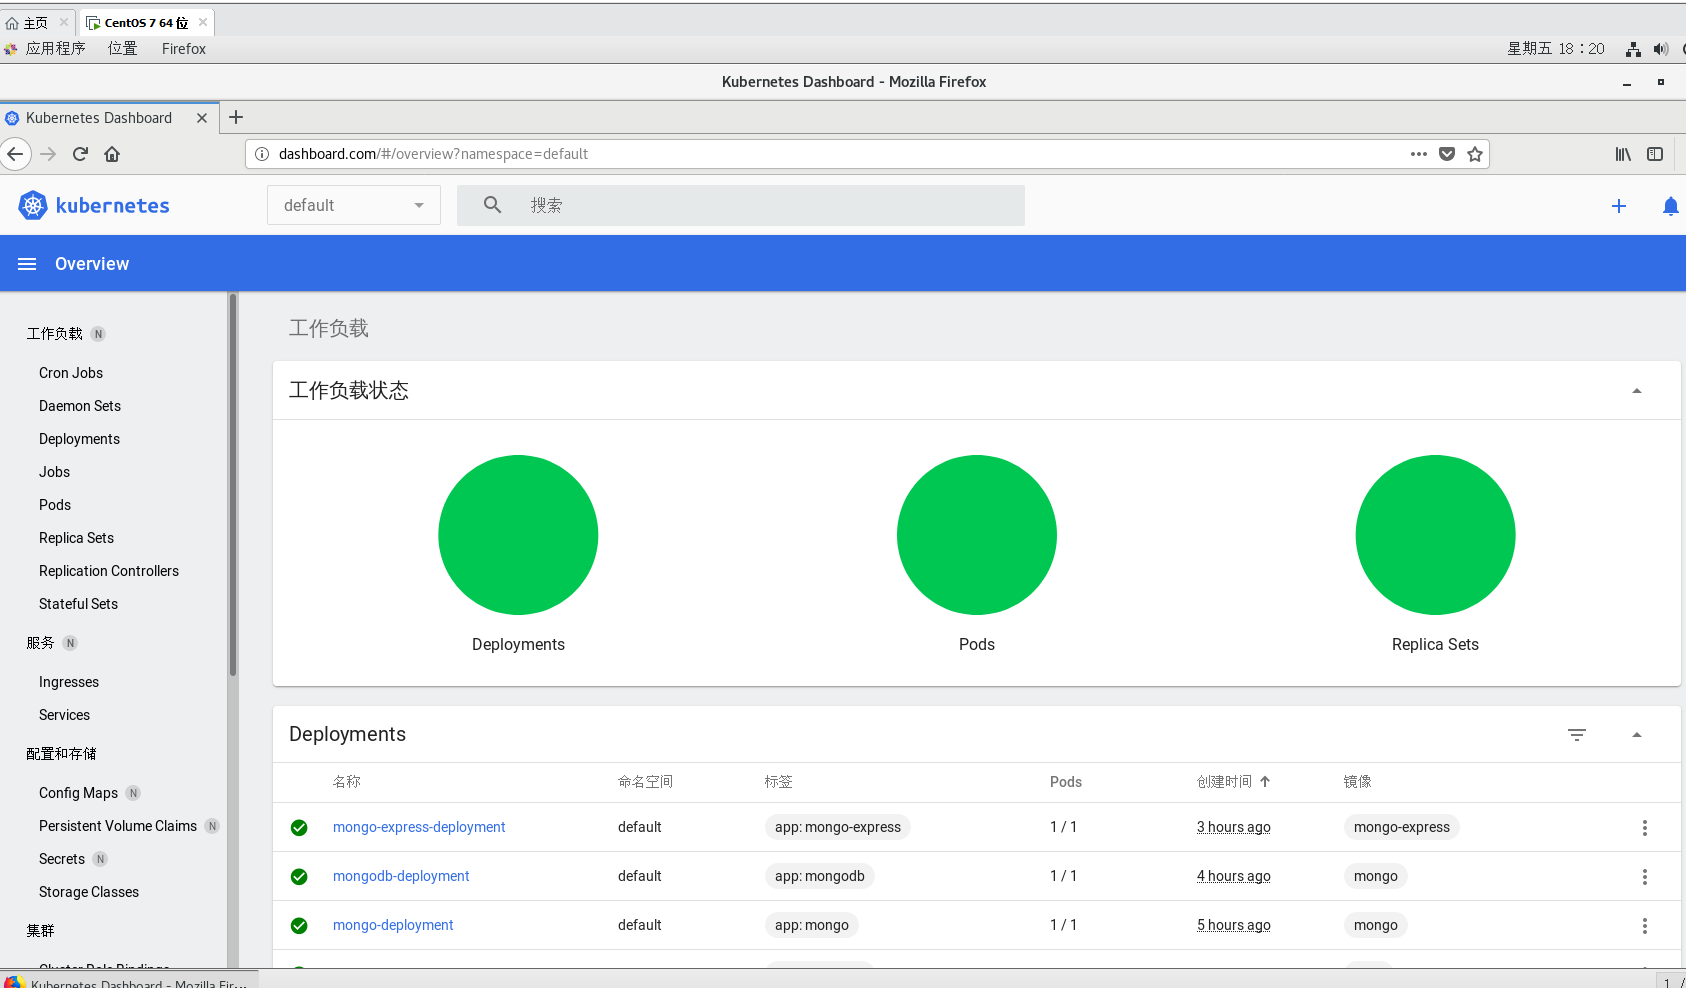Open Pods in the sidebar

click(55, 505)
